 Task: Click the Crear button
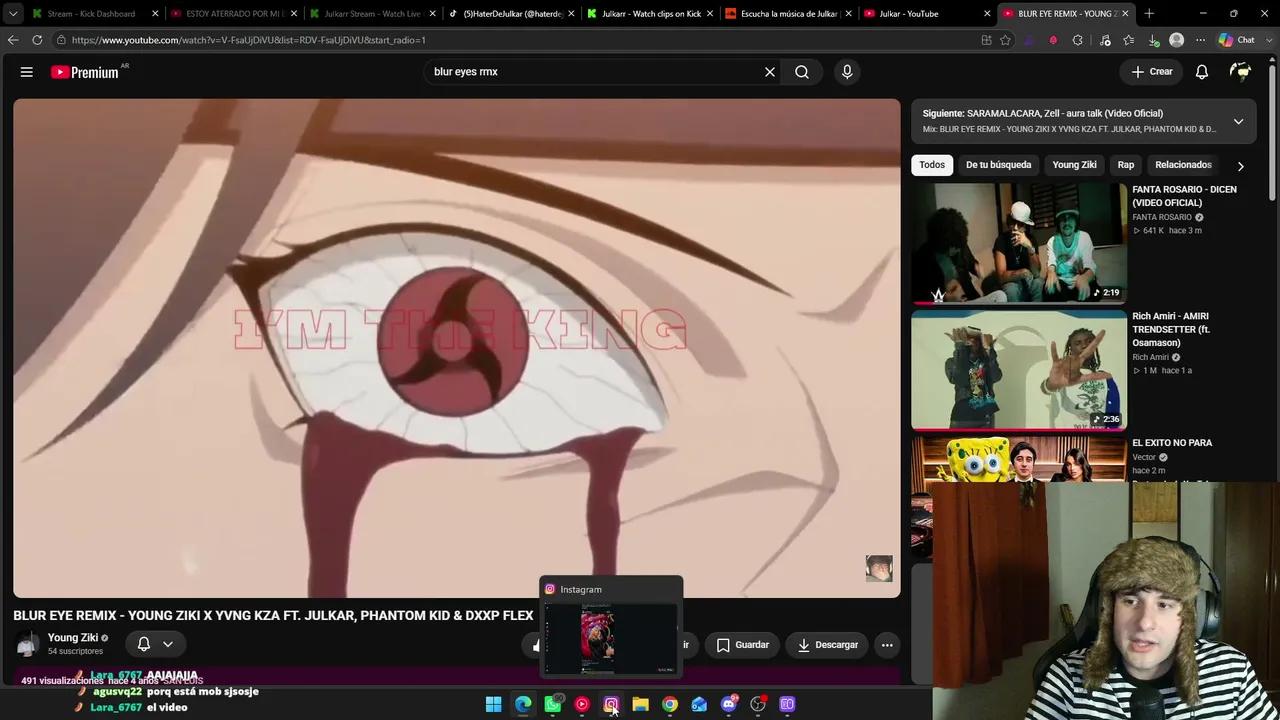click(1152, 72)
